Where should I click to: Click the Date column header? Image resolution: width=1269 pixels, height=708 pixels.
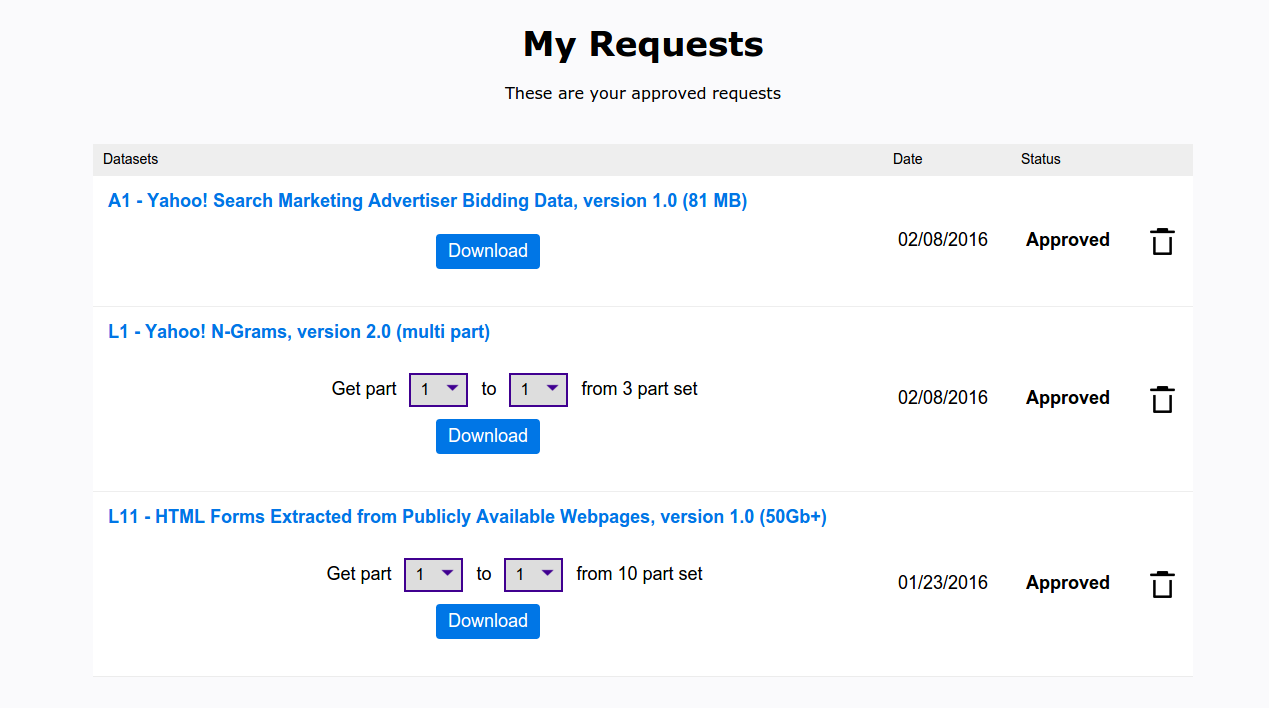[x=908, y=159]
